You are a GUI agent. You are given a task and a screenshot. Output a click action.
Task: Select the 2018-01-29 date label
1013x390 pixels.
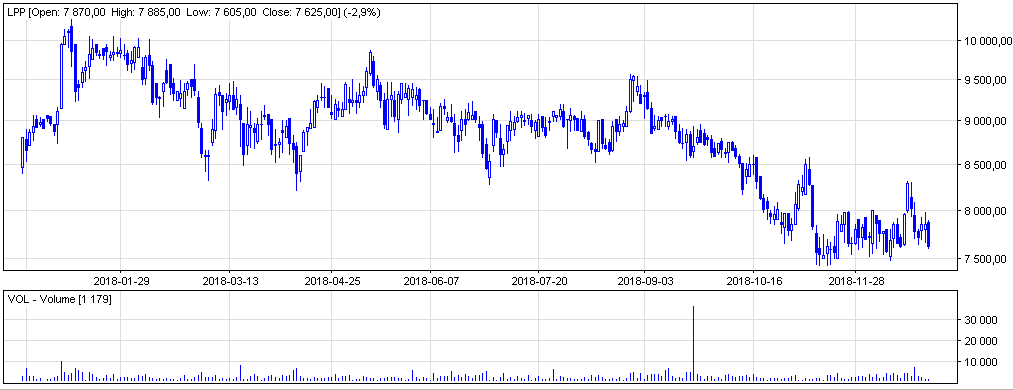coord(121,281)
